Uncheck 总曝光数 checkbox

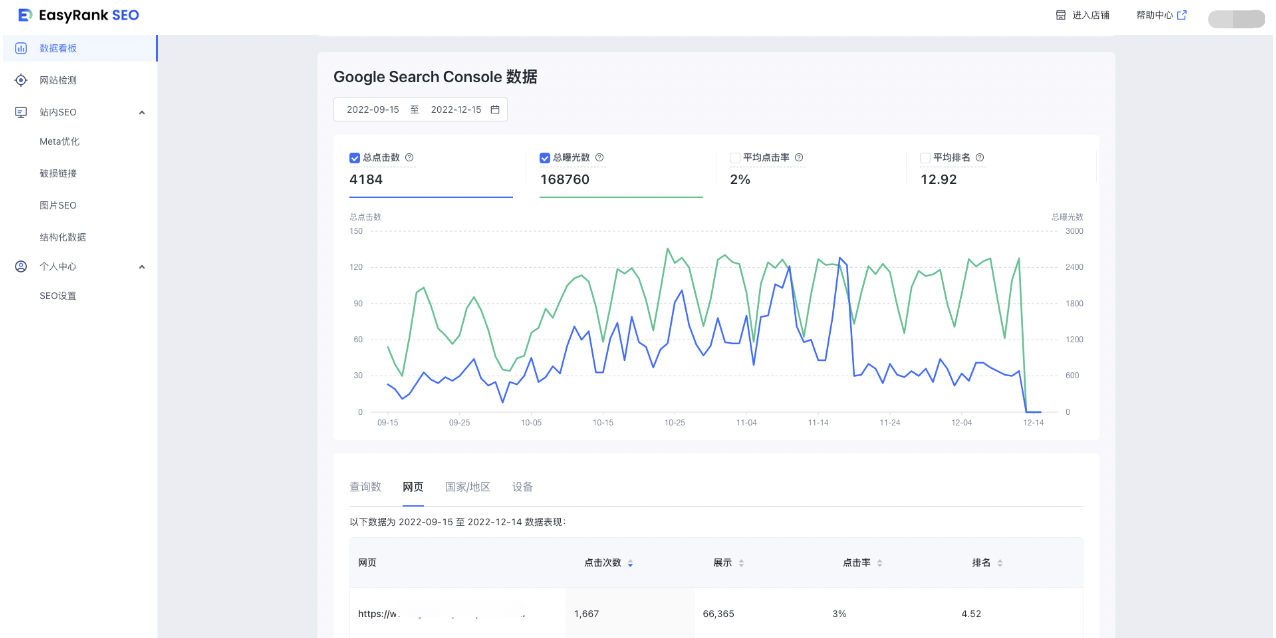click(545, 157)
